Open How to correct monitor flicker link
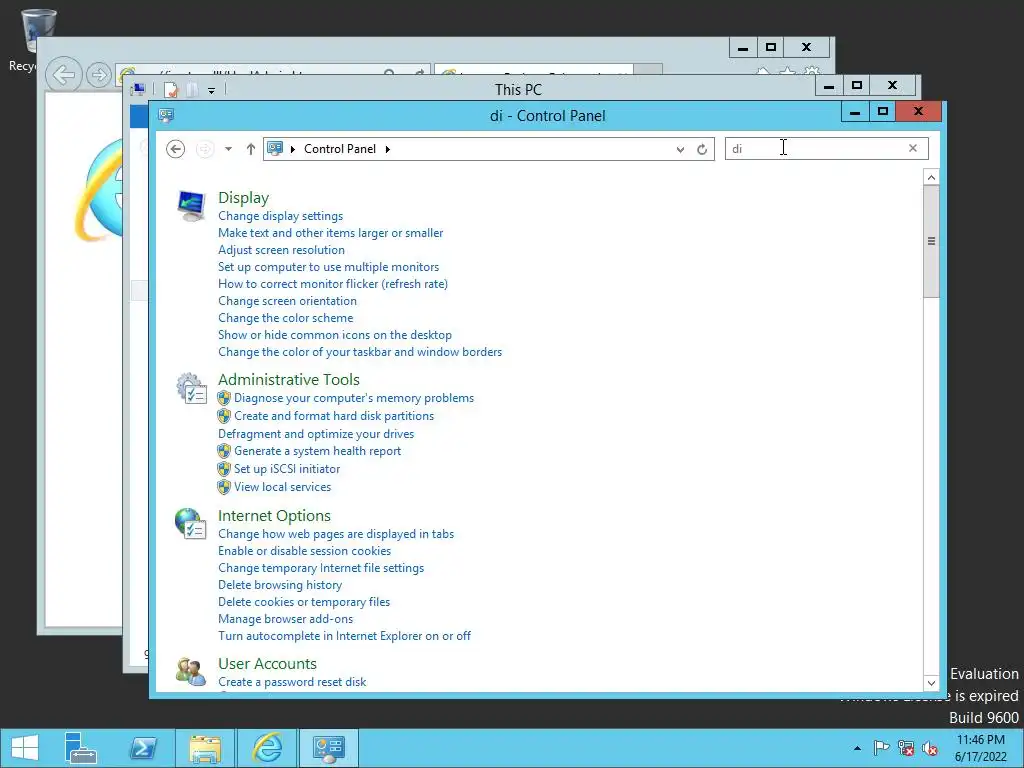The width and height of the screenshot is (1024, 768). [333, 284]
